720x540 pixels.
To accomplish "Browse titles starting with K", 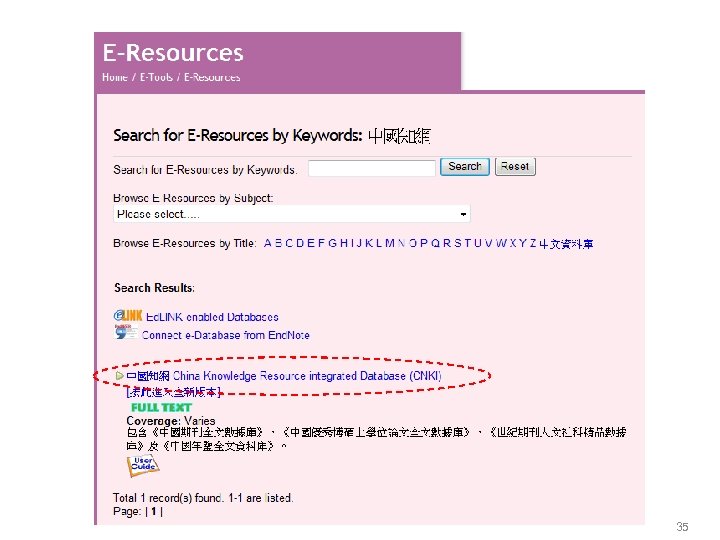I will (369, 243).
